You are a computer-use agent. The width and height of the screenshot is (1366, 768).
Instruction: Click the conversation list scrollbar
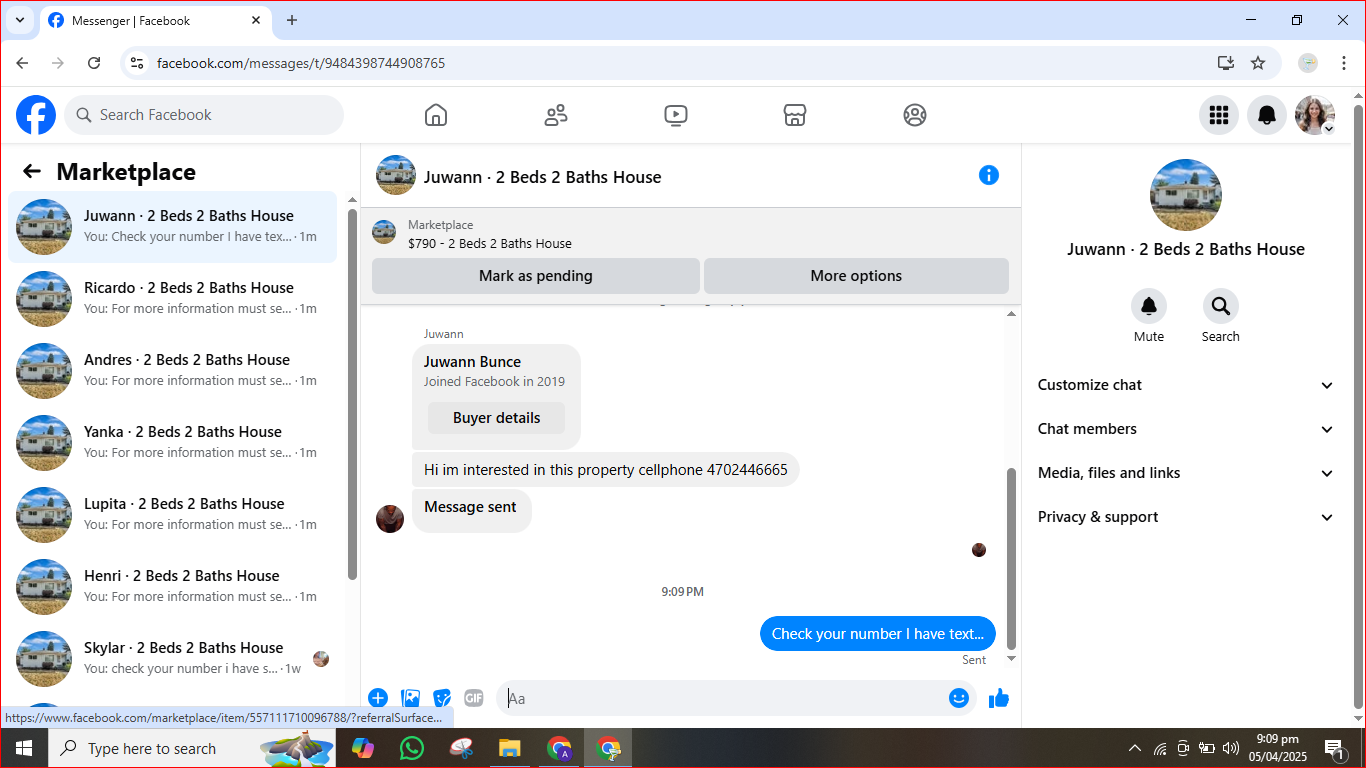(x=352, y=394)
